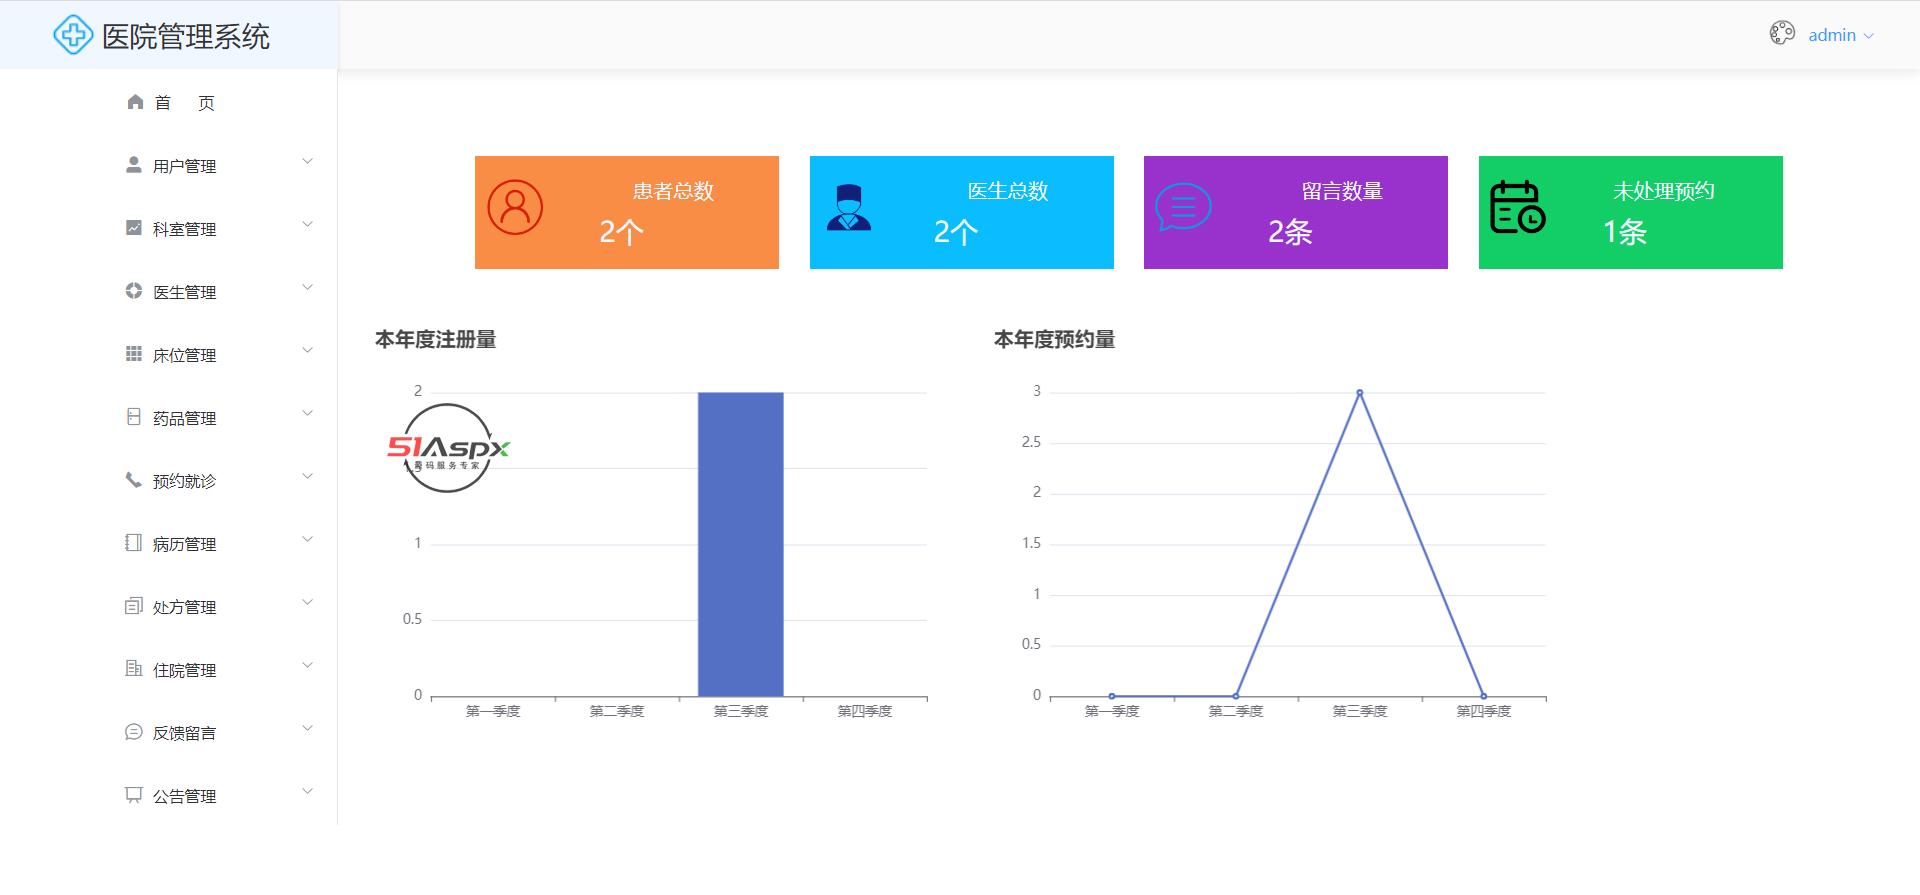Expand the 药品管理 submenu arrow
This screenshot has height=895, width=1920.
coord(307,414)
